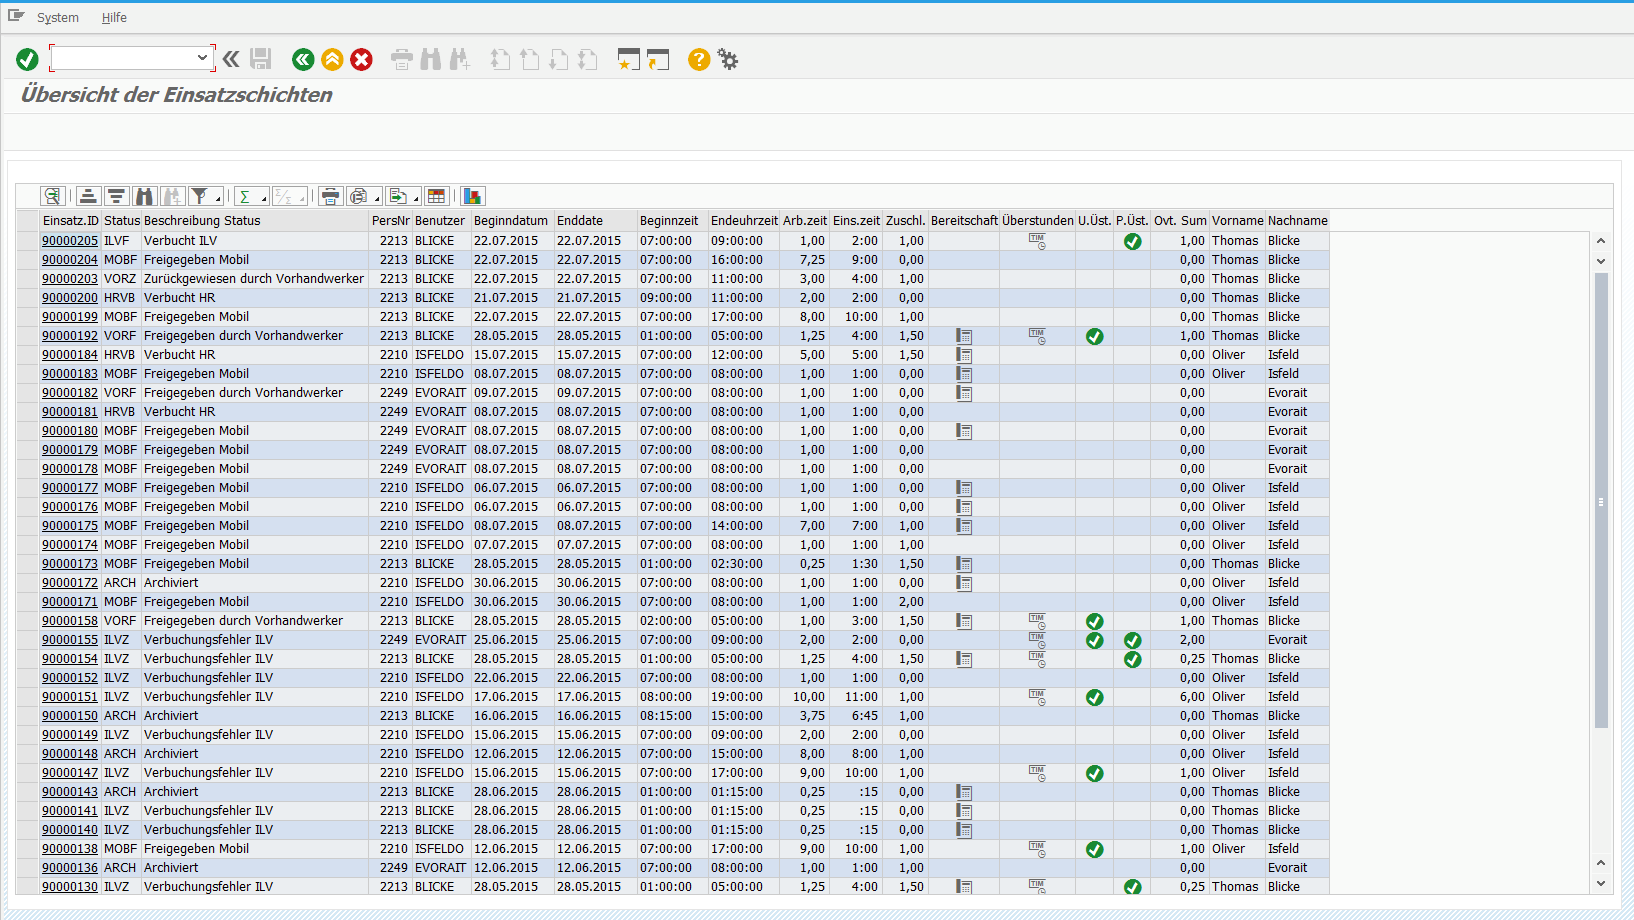Select the row selector for entry 90000204

tap(28, 260)
